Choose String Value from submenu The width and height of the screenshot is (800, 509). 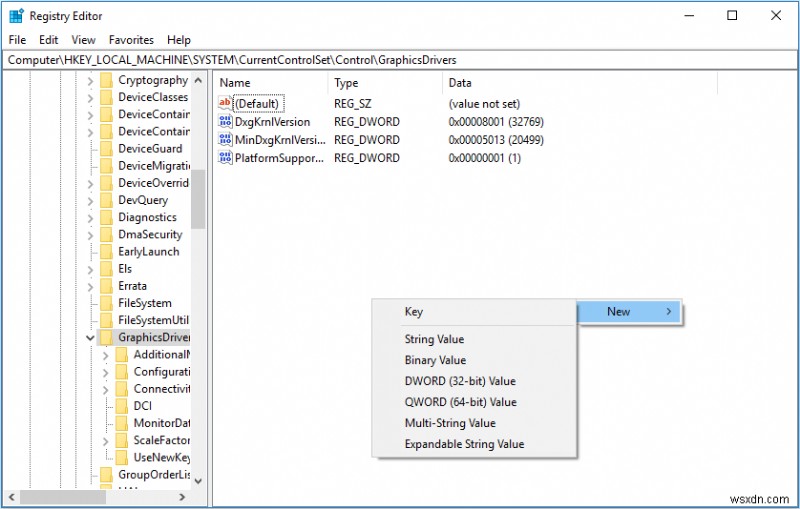[x=474, y=339]
